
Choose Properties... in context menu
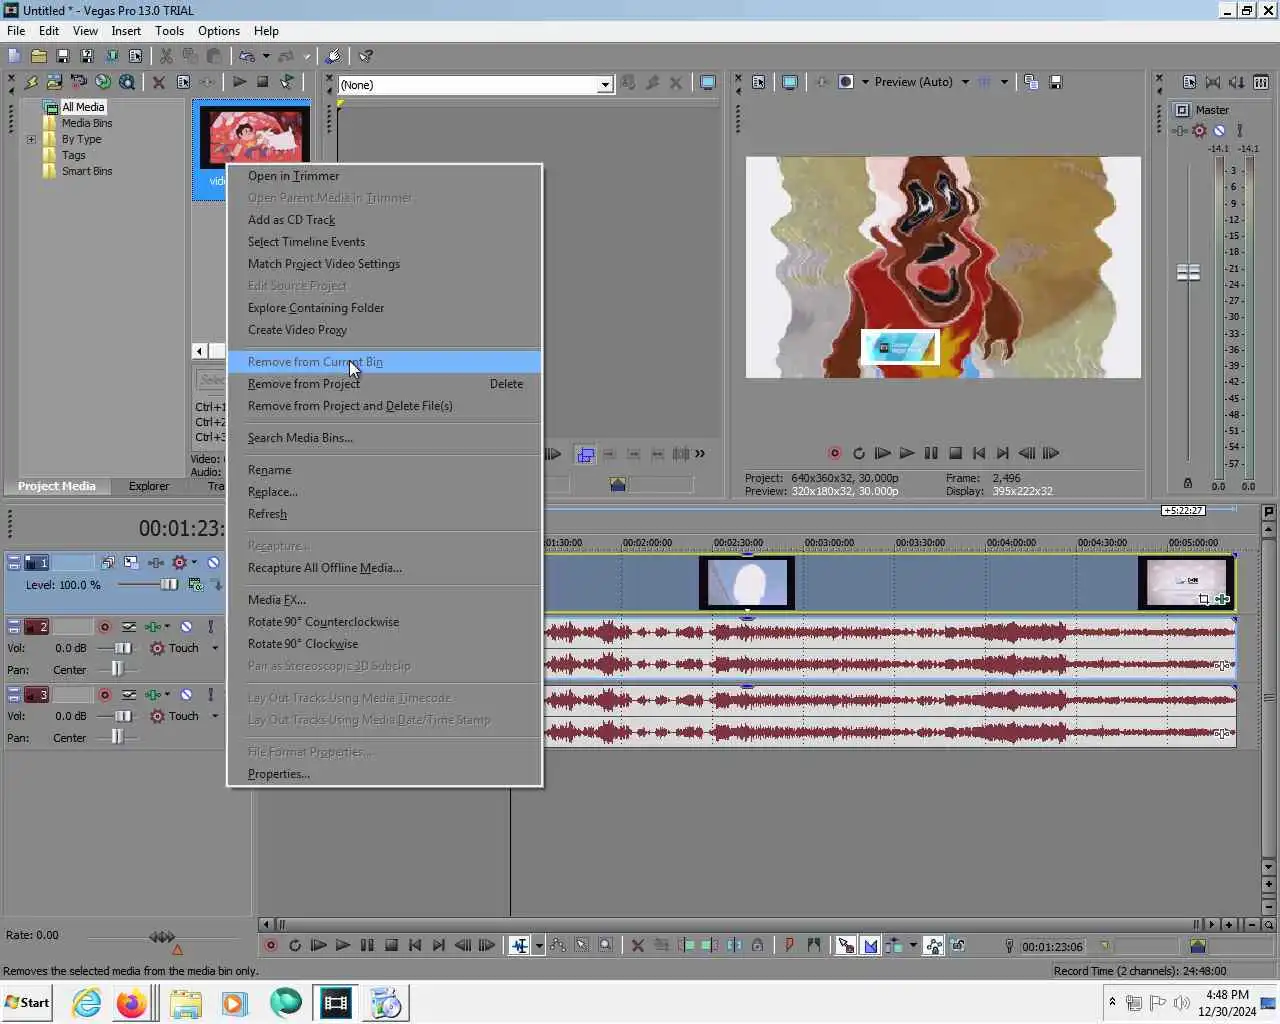pyautogui.click(x=384, y=774)
